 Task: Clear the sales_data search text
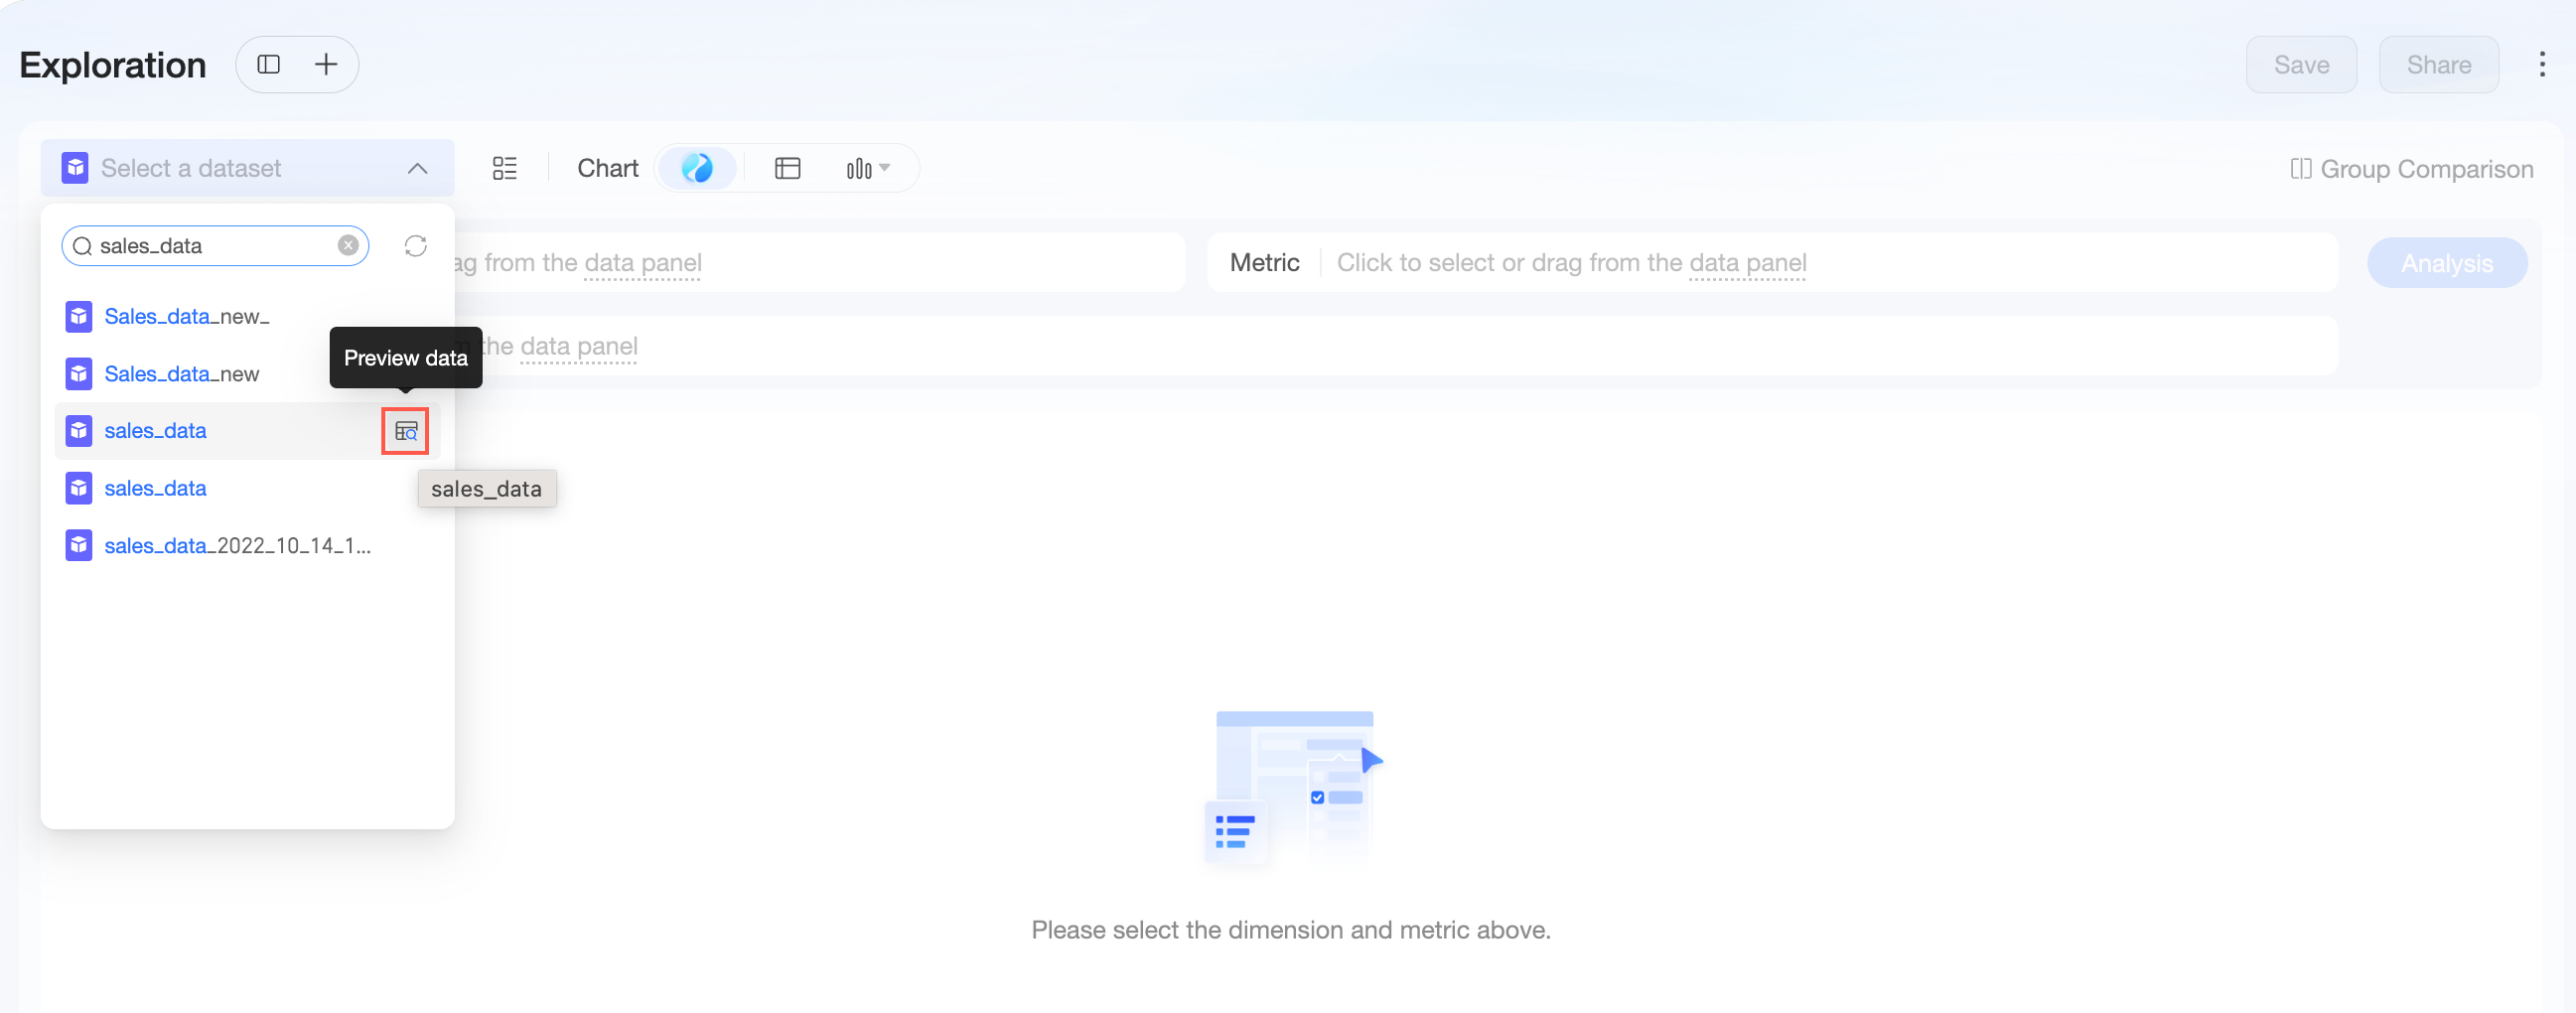pos(347,246)
